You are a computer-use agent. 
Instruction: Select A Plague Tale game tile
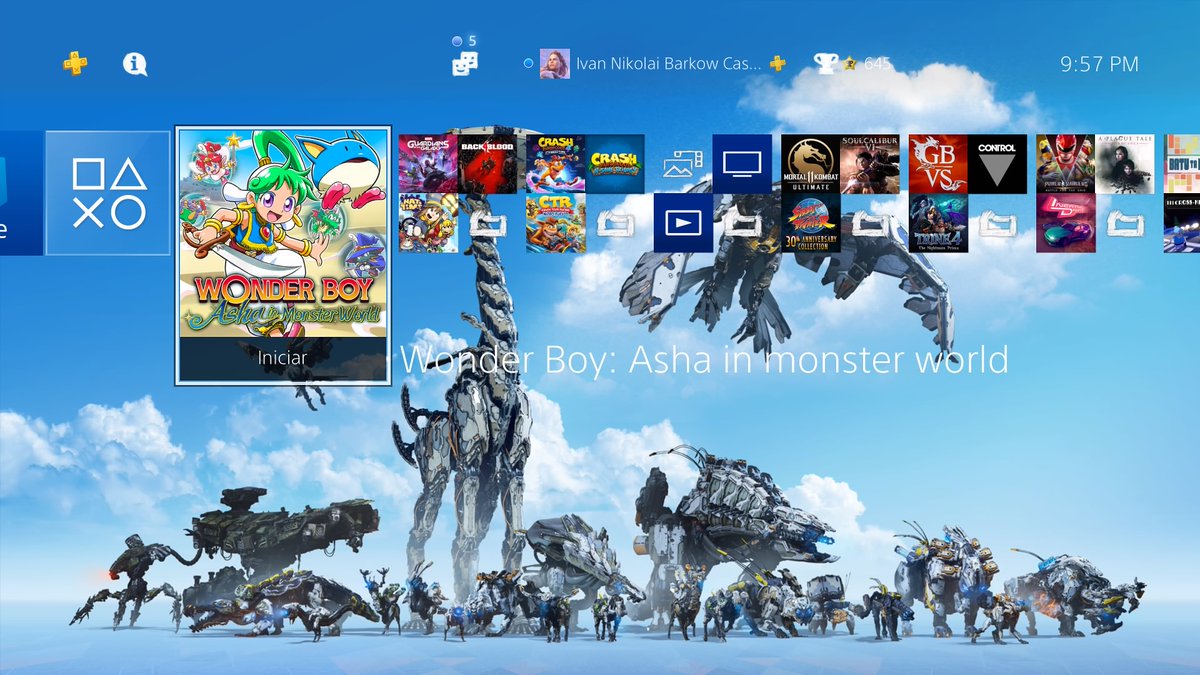(x=1125, y=164)
